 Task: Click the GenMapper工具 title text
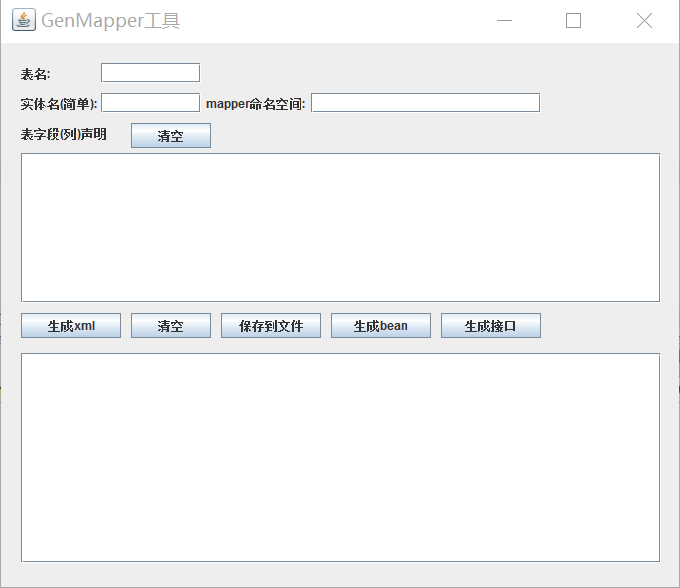(x=111, y=21)
